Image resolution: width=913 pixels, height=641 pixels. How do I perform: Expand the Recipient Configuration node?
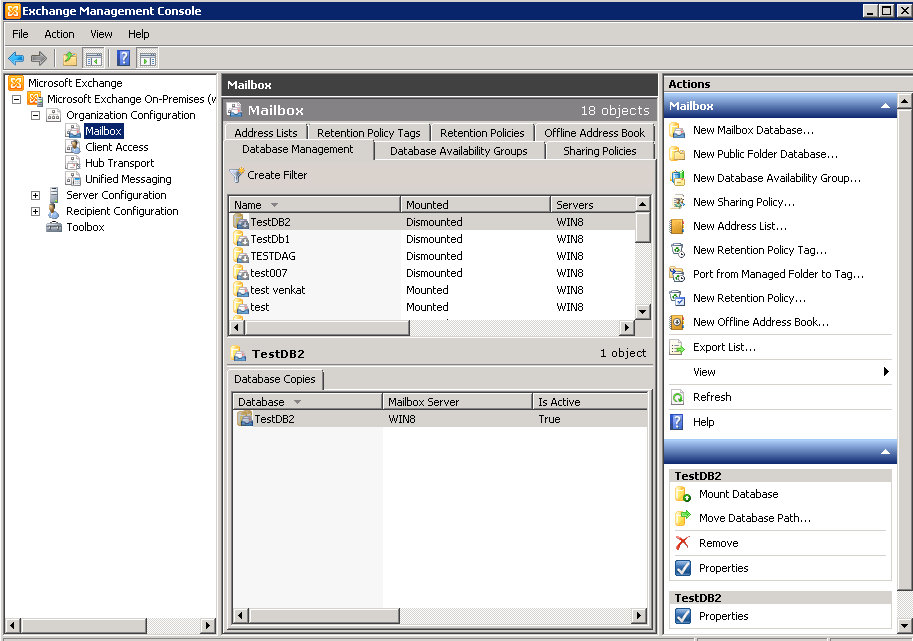tap(34, 211)
